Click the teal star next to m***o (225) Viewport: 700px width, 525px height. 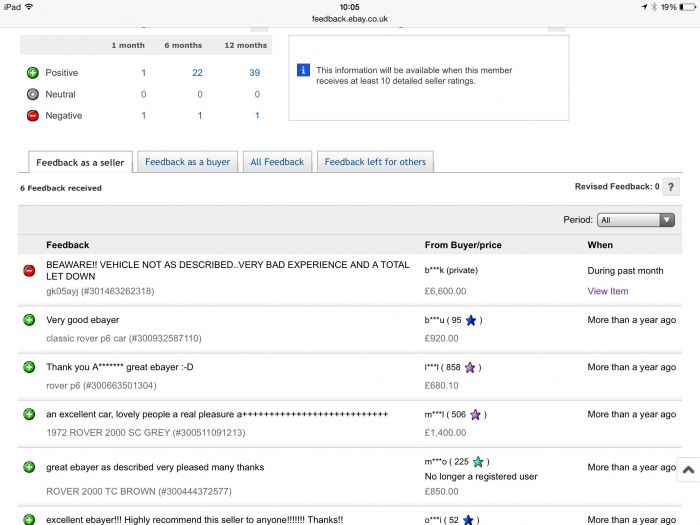478,462
